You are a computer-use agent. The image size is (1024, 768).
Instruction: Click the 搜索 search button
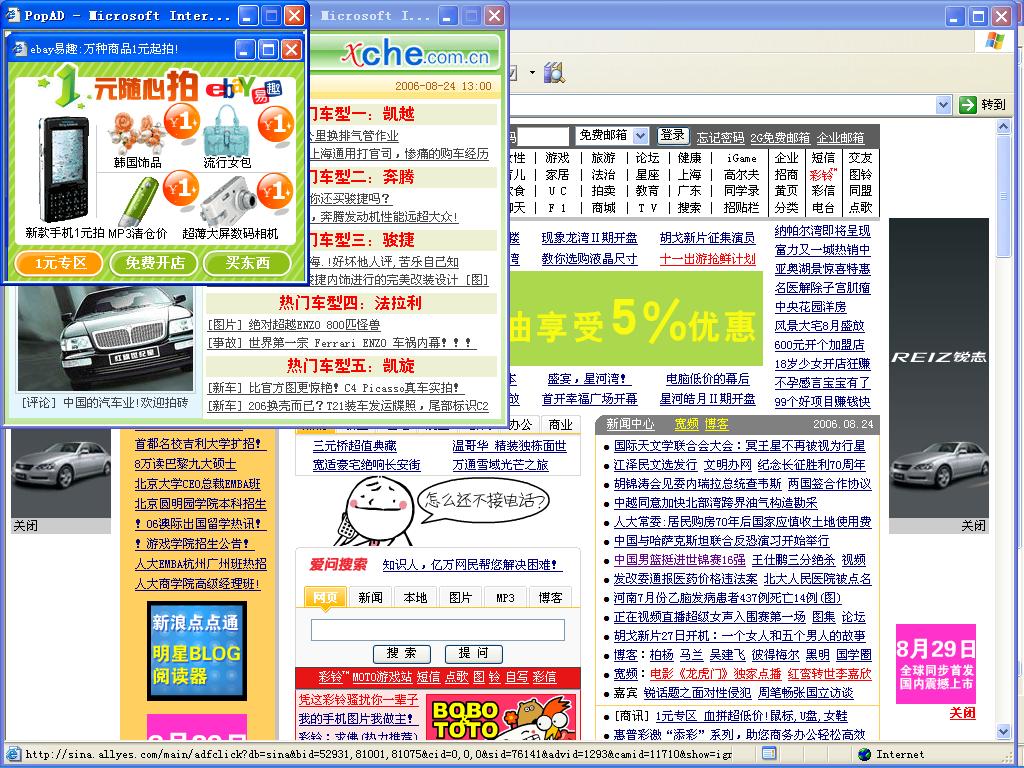402,653
